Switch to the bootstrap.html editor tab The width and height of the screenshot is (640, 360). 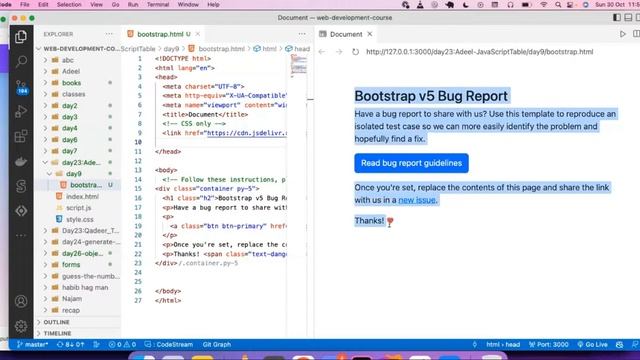(160, 34)
